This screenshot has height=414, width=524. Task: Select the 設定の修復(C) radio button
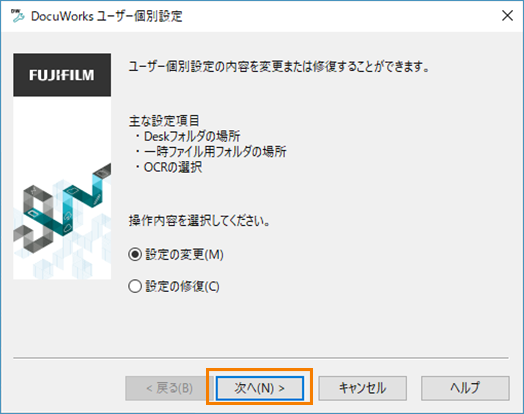[x=135, y=286]
